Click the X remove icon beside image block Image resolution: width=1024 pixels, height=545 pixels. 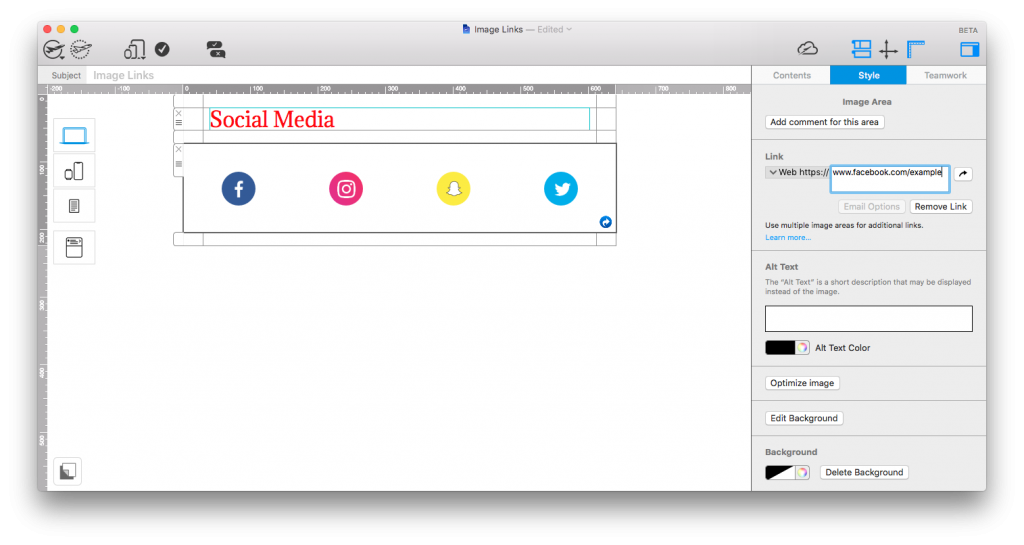click(178, 149)
